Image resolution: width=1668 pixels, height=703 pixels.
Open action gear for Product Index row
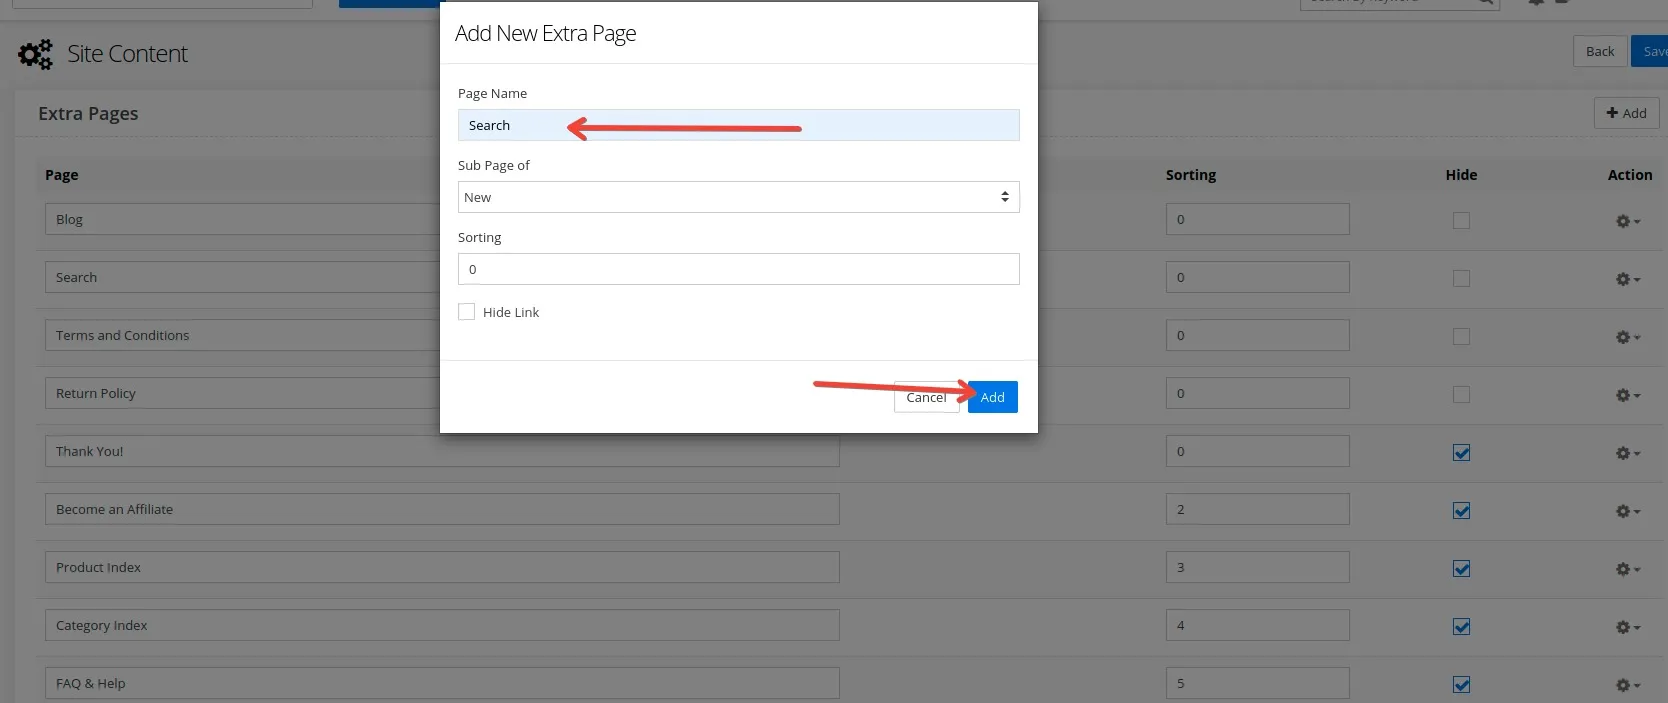[x=1627, y=569]
